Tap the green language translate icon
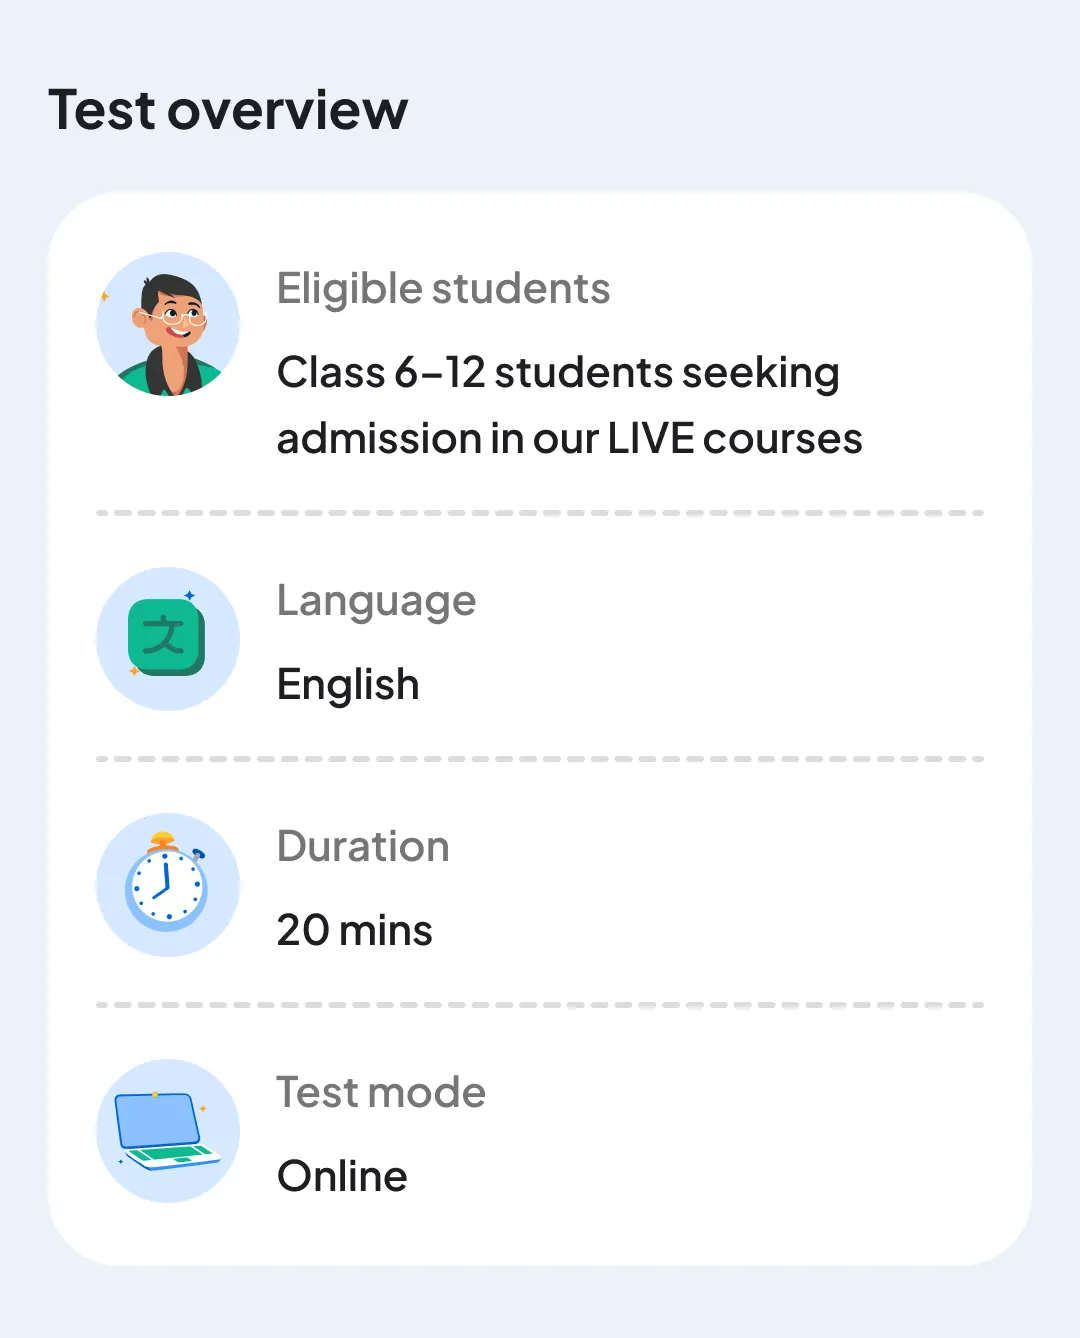 pyautogui.click(x=168, y=639)
